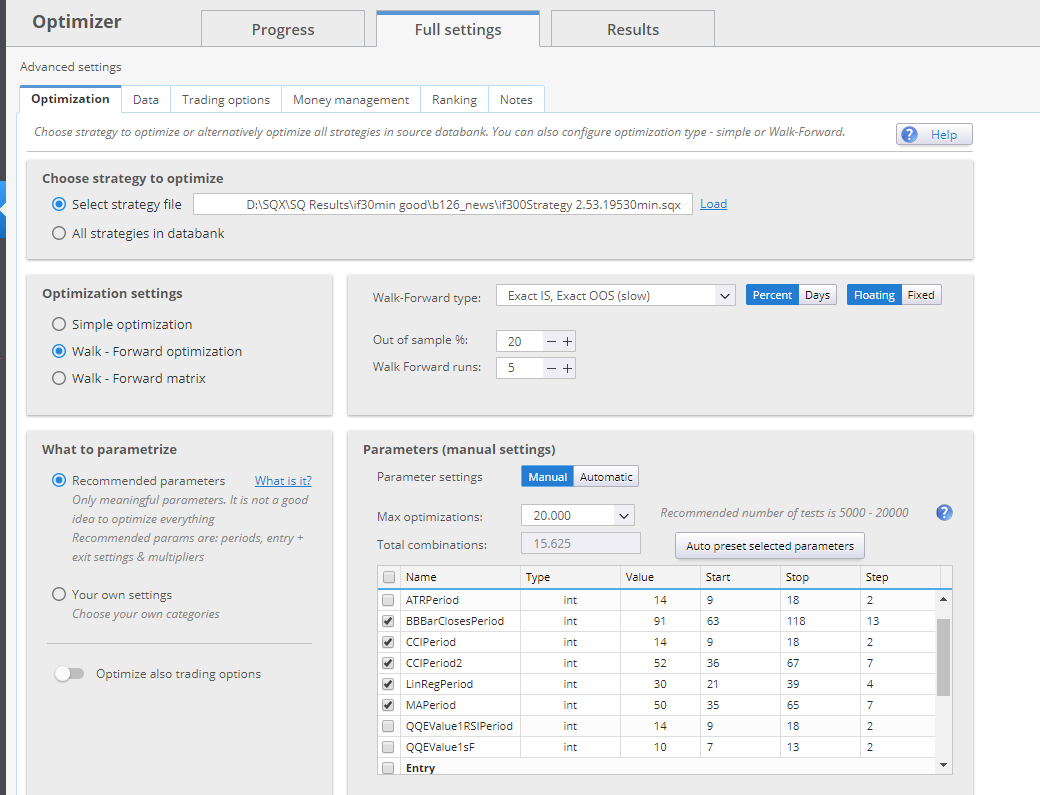Uncheck the LinRegPeriod parameter checkbox
The image size is (1040, 795).
pyautogui.click(x=388, y=684)
